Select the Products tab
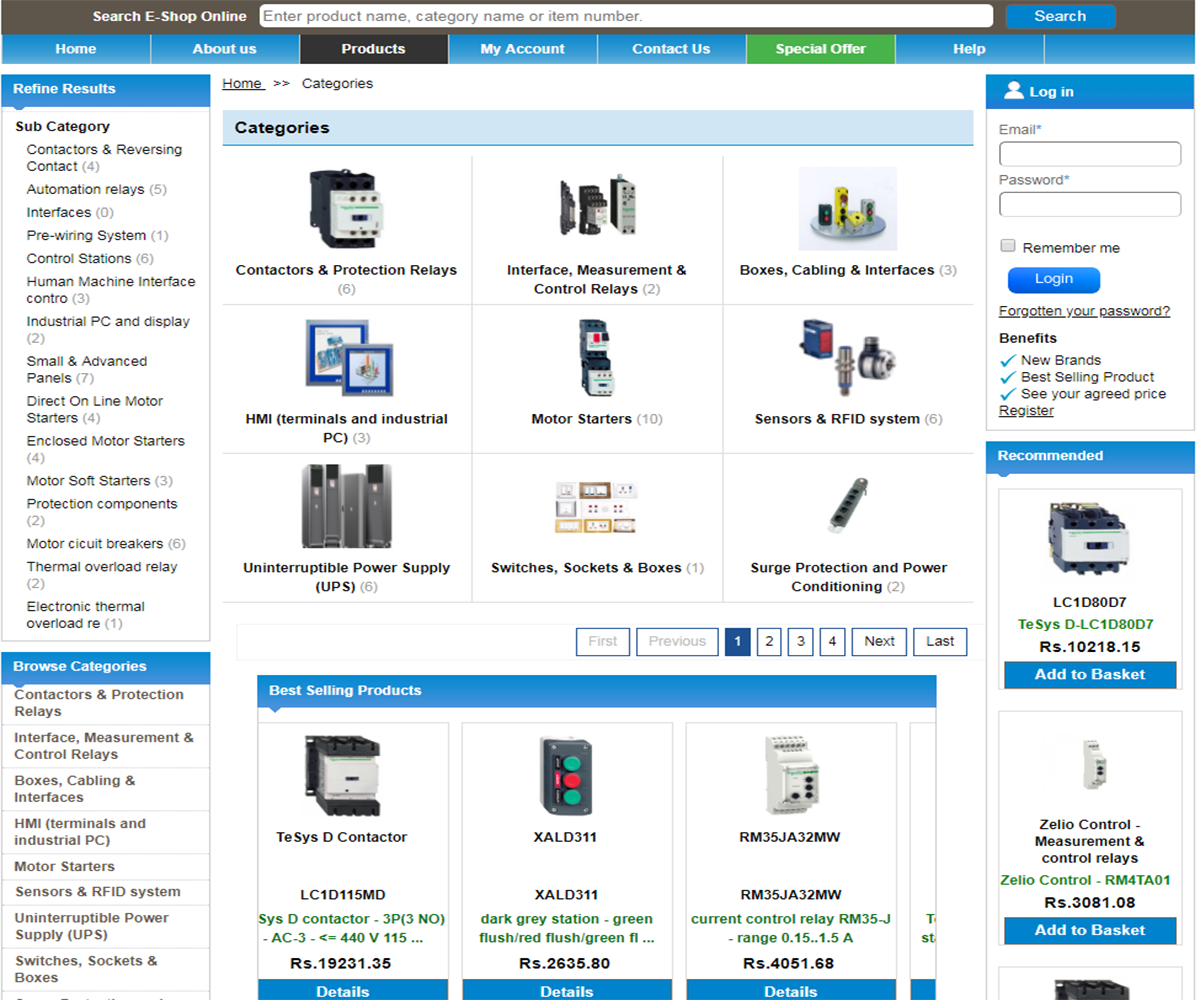This screenshot has height=1000, width=1200. pyautogui.click(x=374, y=49)
